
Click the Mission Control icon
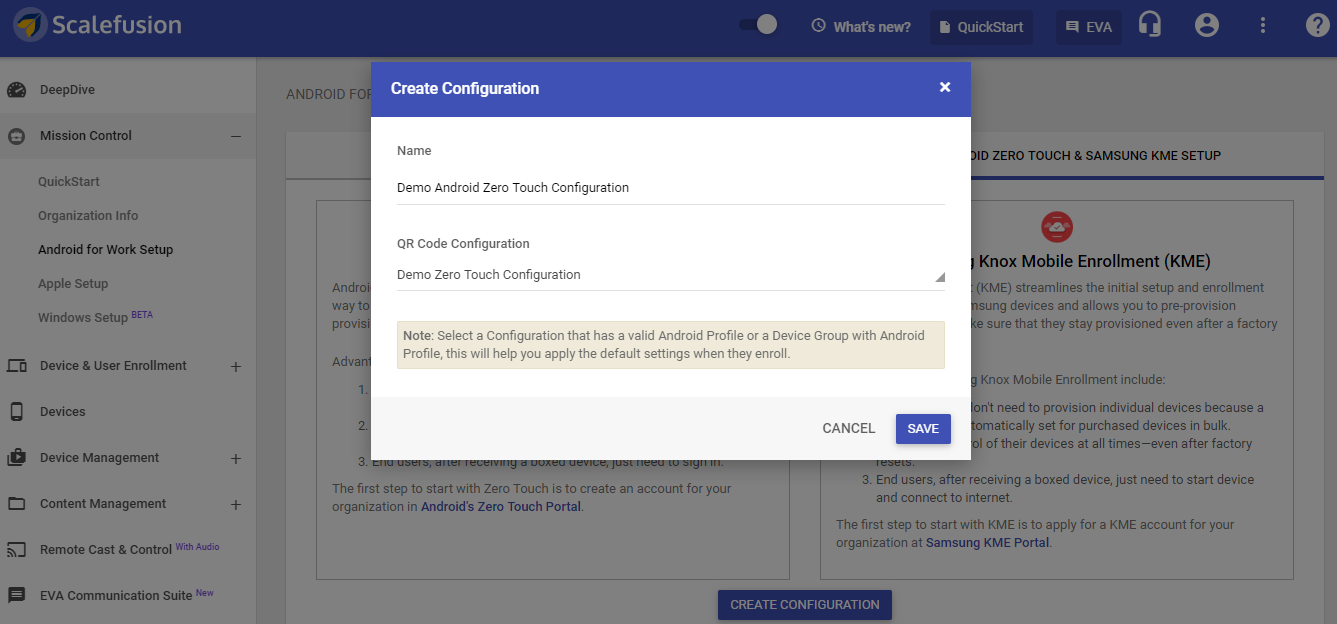pos(17,136)
